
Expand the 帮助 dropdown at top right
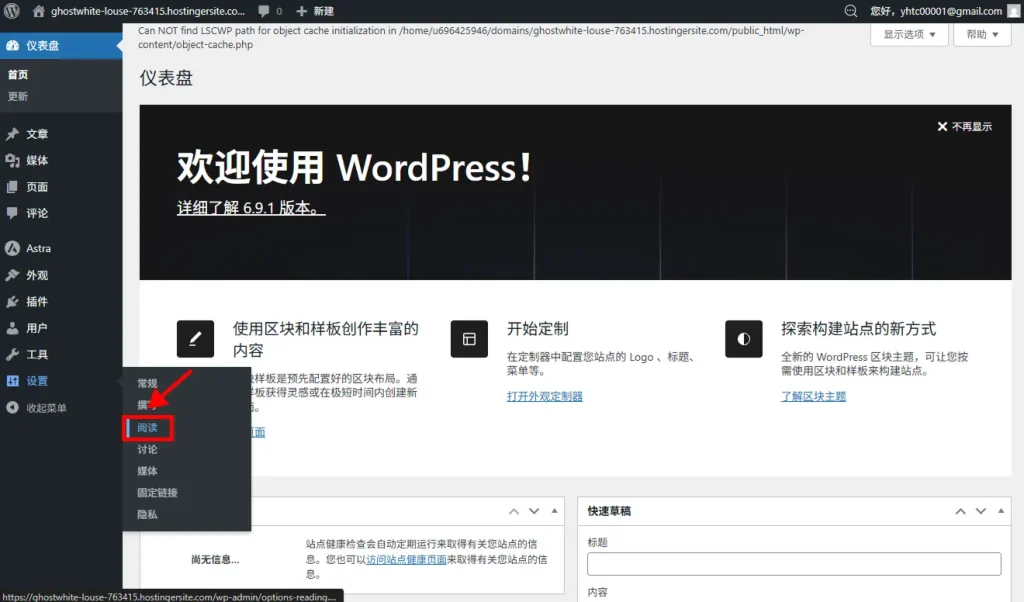coord(981,33)
